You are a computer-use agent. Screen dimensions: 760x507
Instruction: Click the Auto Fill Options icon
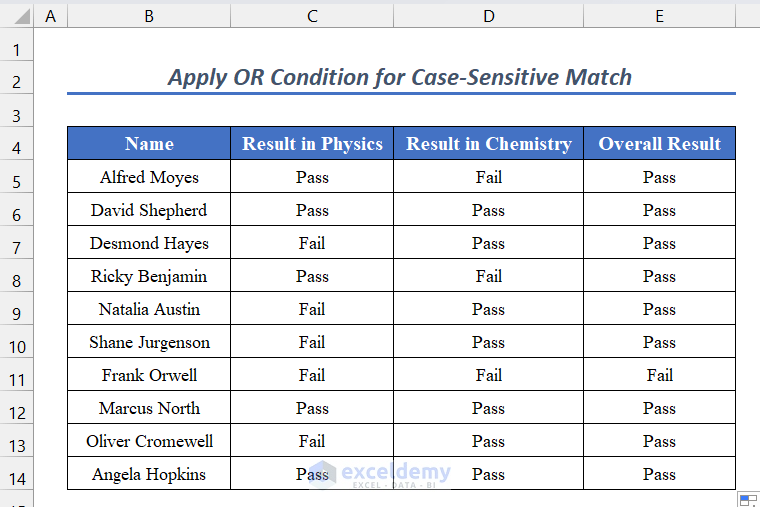click(x=747, y=498)
